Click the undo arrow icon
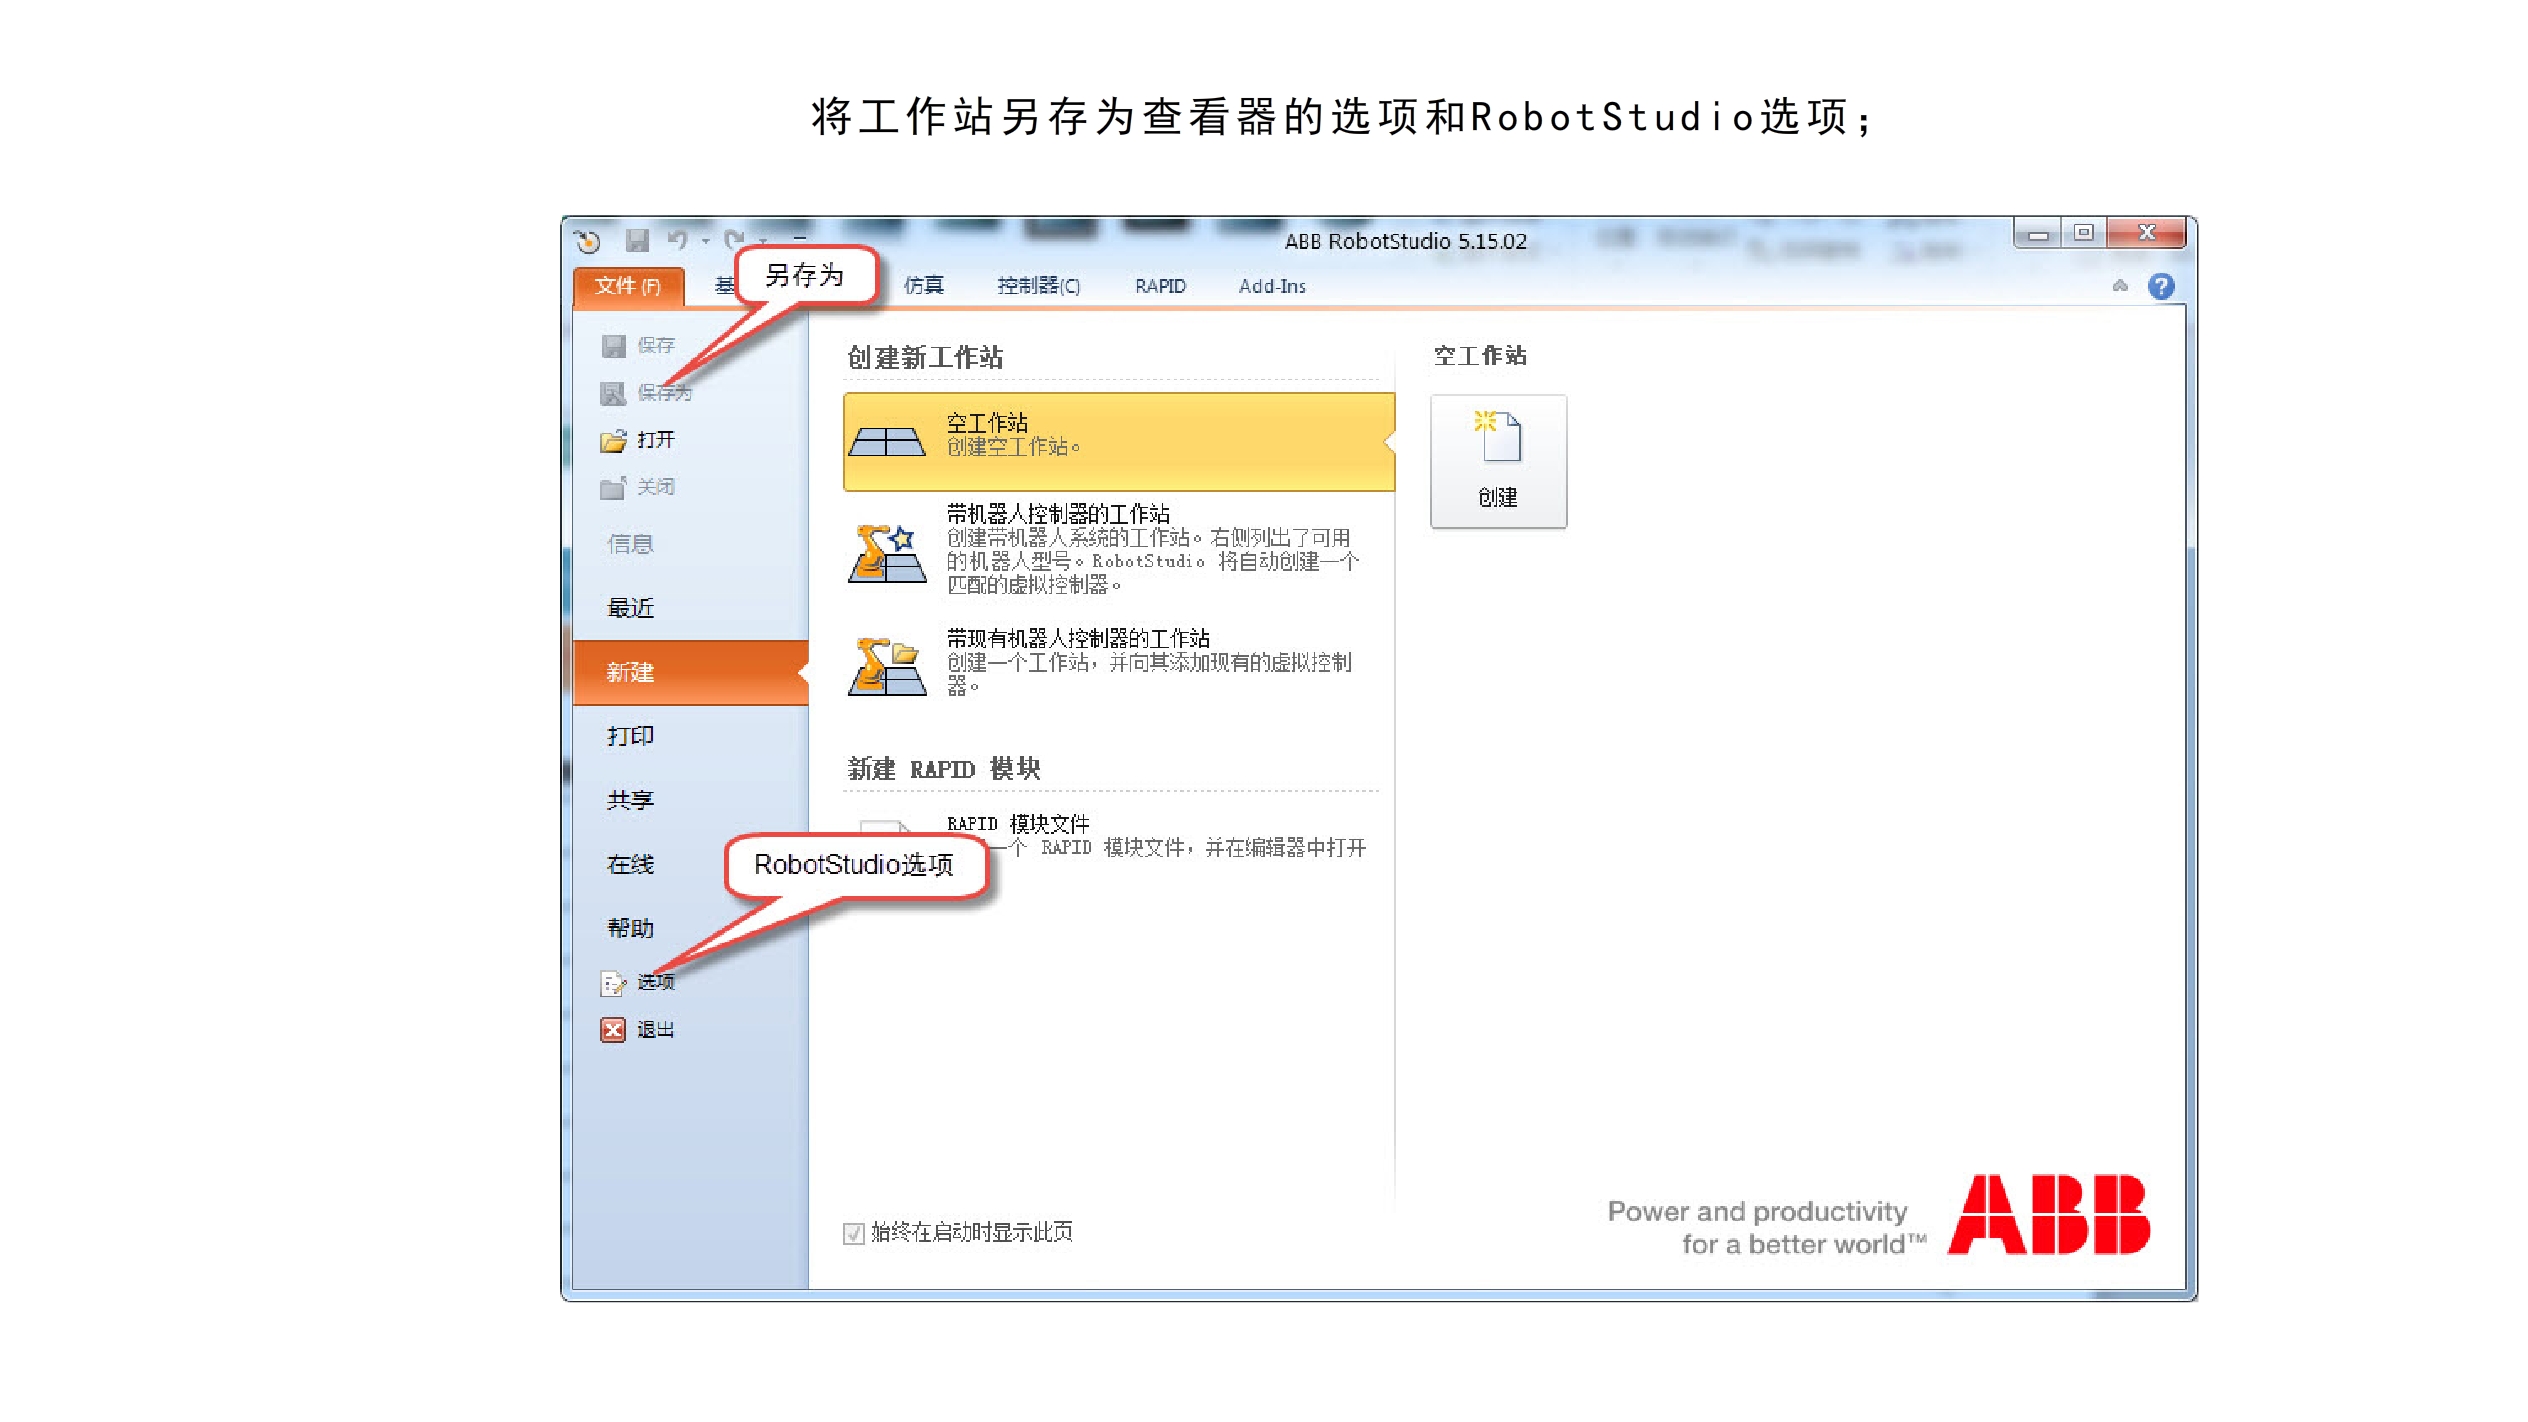This screenshot has height=1422, width=2528. 678,240
